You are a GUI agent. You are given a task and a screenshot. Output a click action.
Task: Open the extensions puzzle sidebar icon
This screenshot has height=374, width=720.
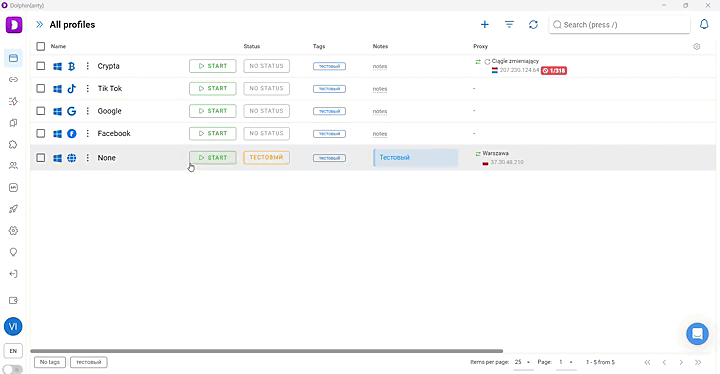coord(13,144)
